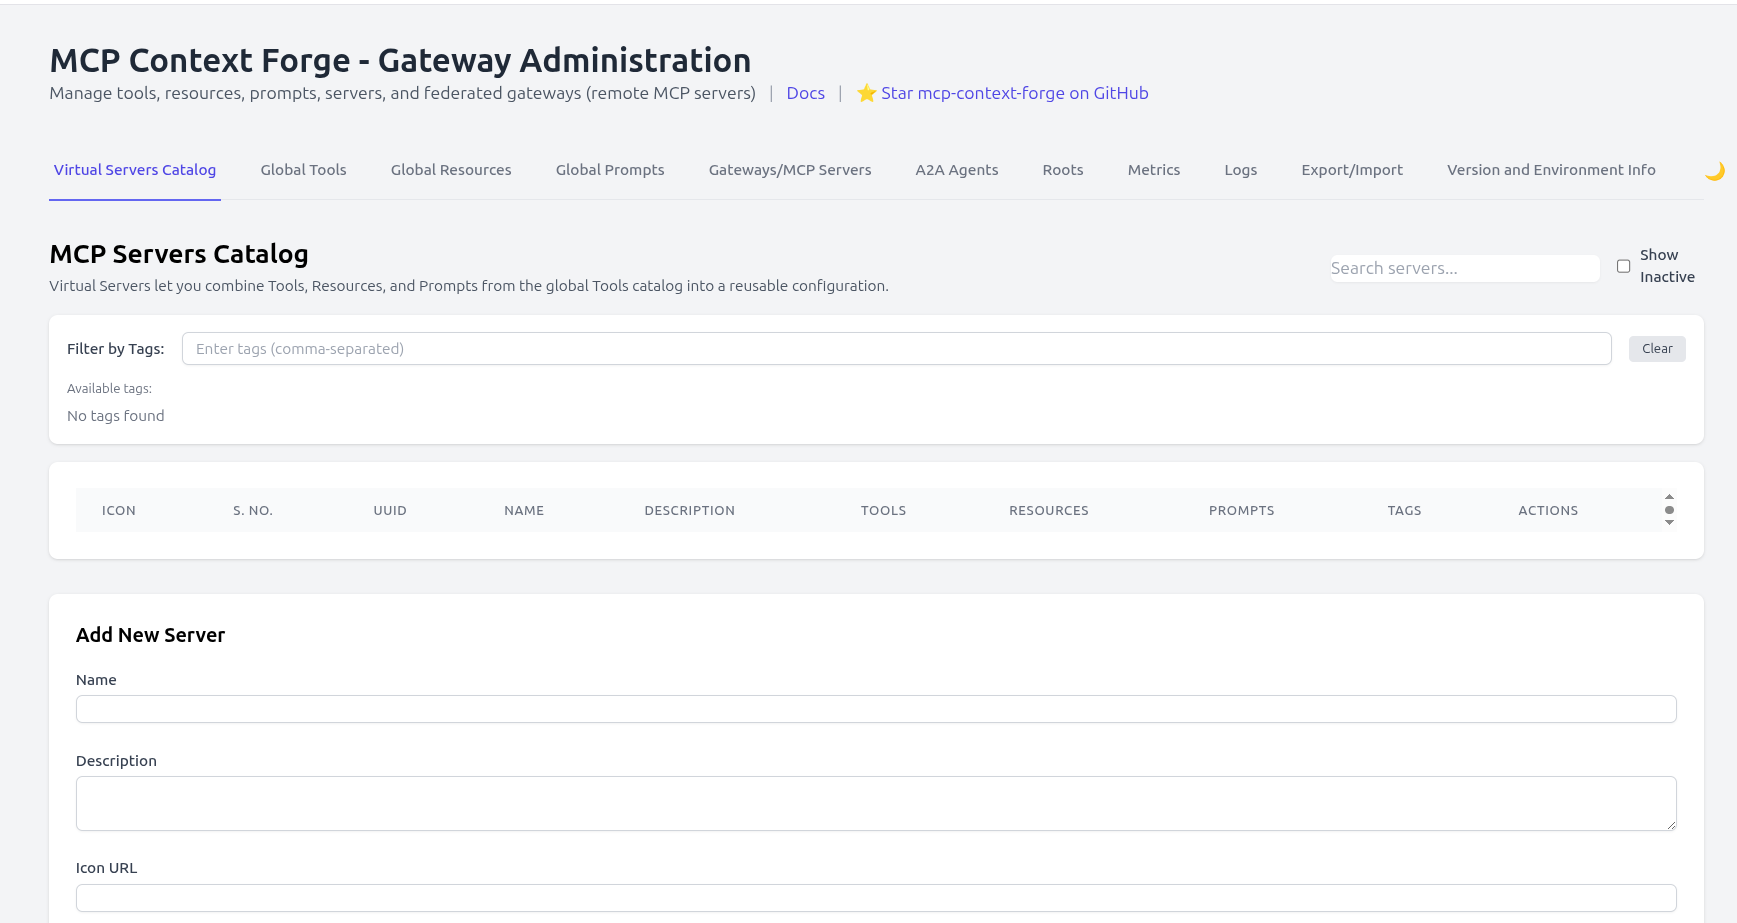Click the DESCRIPTION column header
1737x923 pixels.
(x=689, y=510)
